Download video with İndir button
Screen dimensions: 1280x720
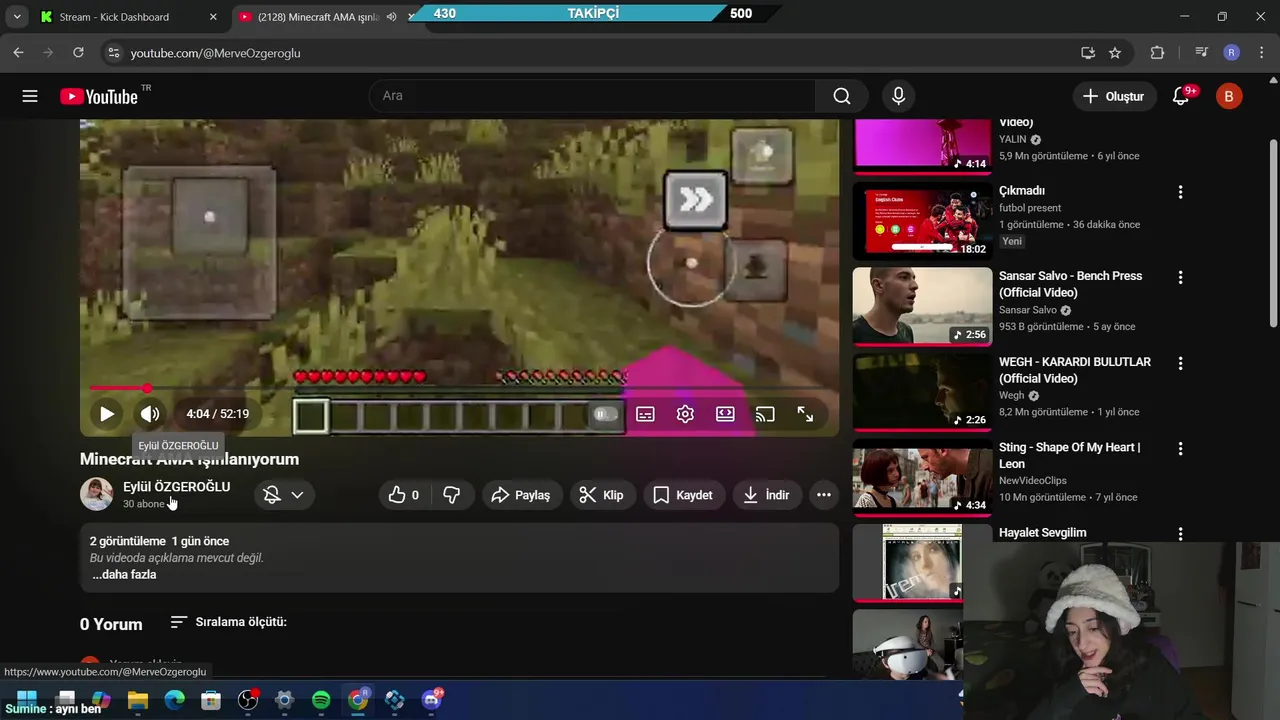point(766,495)
